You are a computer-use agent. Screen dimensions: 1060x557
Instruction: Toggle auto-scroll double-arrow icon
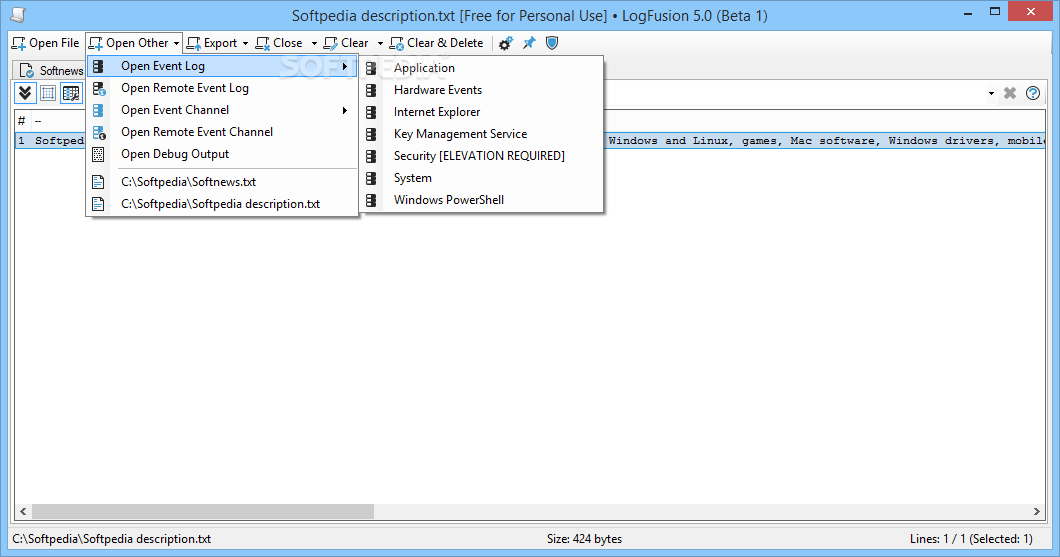click(25, 93)
